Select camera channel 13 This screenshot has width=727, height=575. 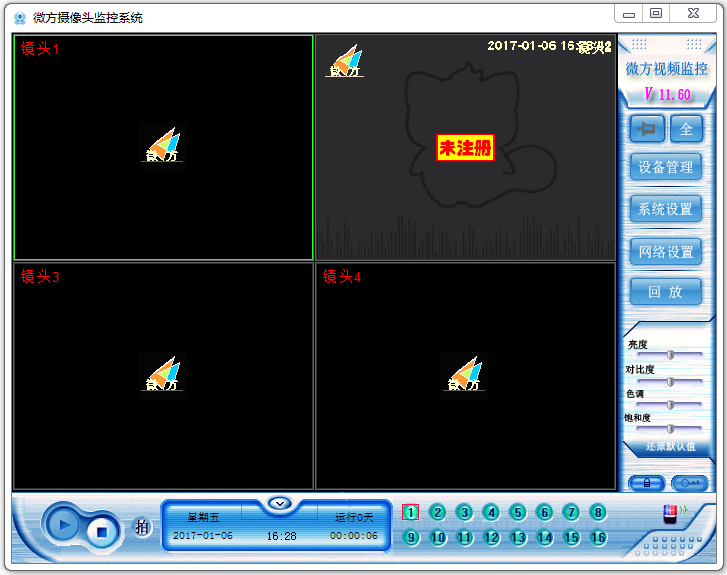coord(517,537)
